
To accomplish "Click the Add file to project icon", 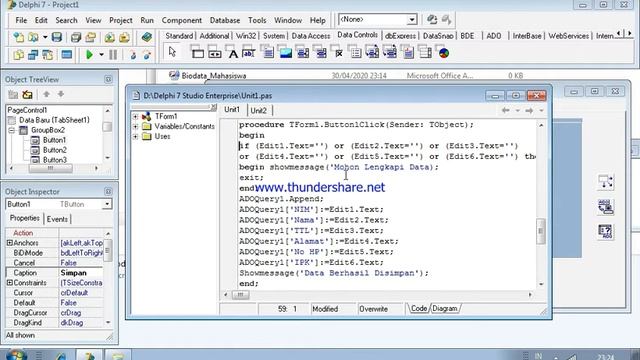I will (x=109, y=38).
